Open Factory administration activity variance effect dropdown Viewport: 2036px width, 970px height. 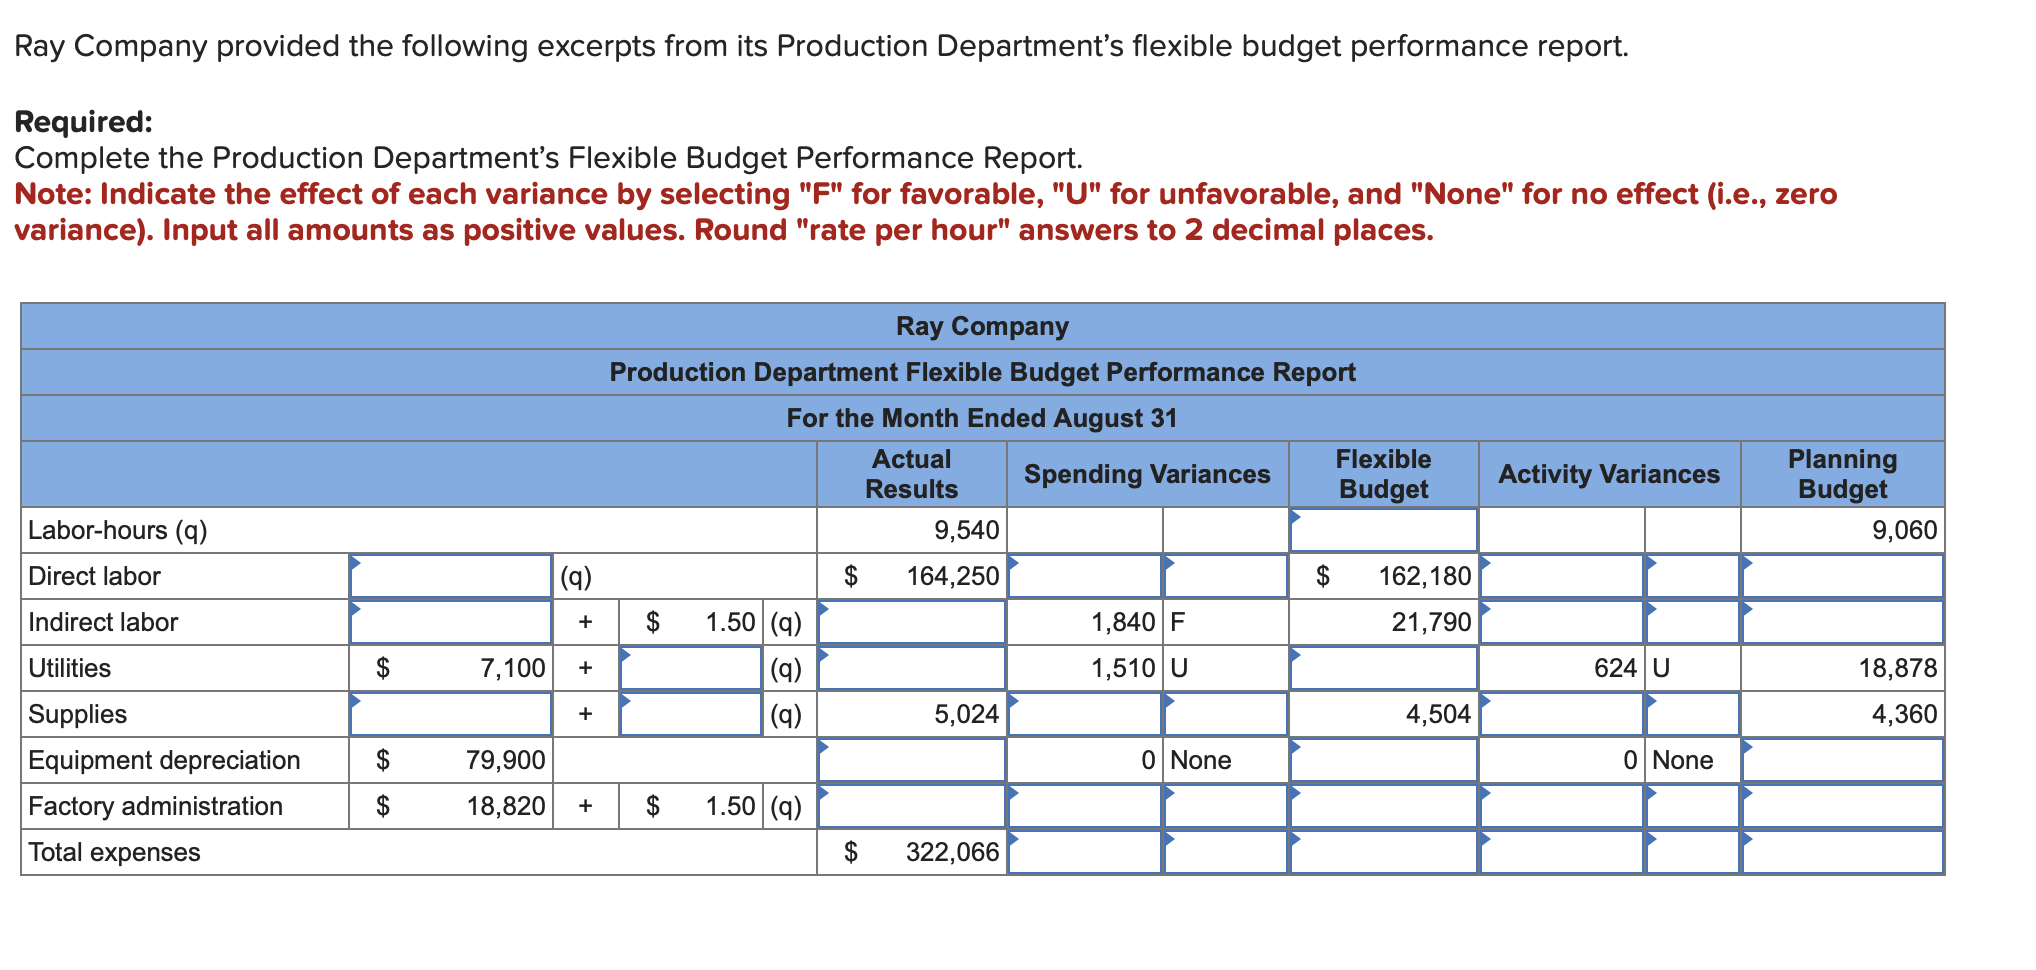coord(1692,806)
